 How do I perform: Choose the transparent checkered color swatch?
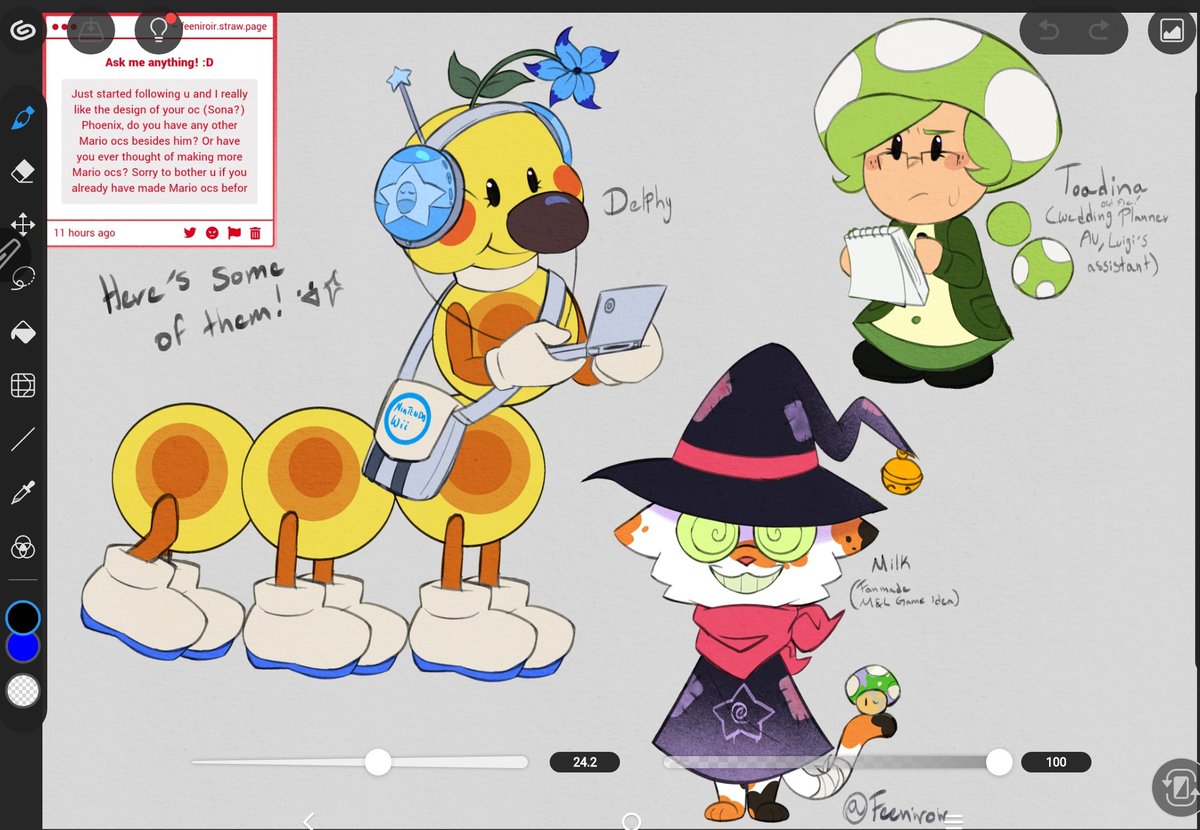(22, 690)
